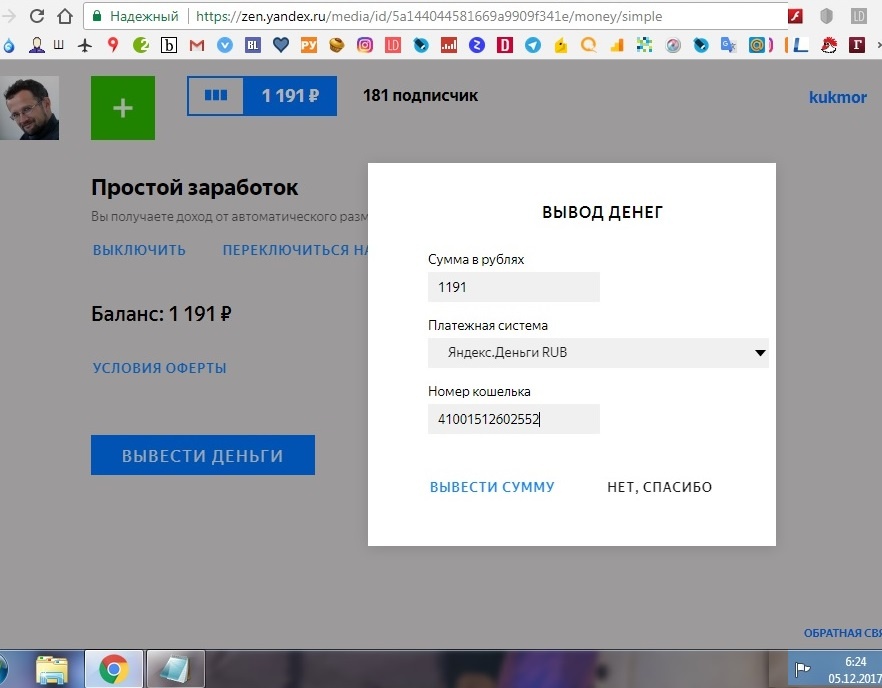Confirm withdrawal with ВЫВЕСТИ СУММУ
882x688 pixels.
point(492,487)
